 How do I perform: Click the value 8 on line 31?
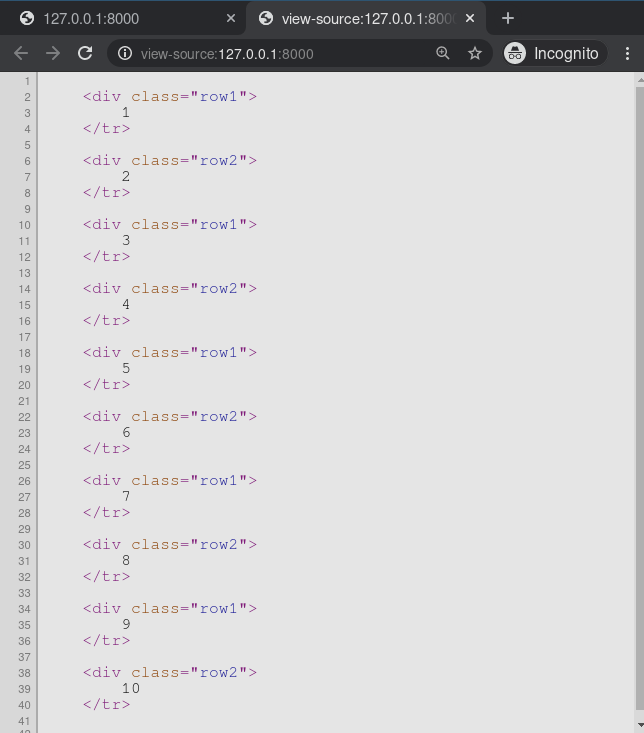click(x=126, y=561)
